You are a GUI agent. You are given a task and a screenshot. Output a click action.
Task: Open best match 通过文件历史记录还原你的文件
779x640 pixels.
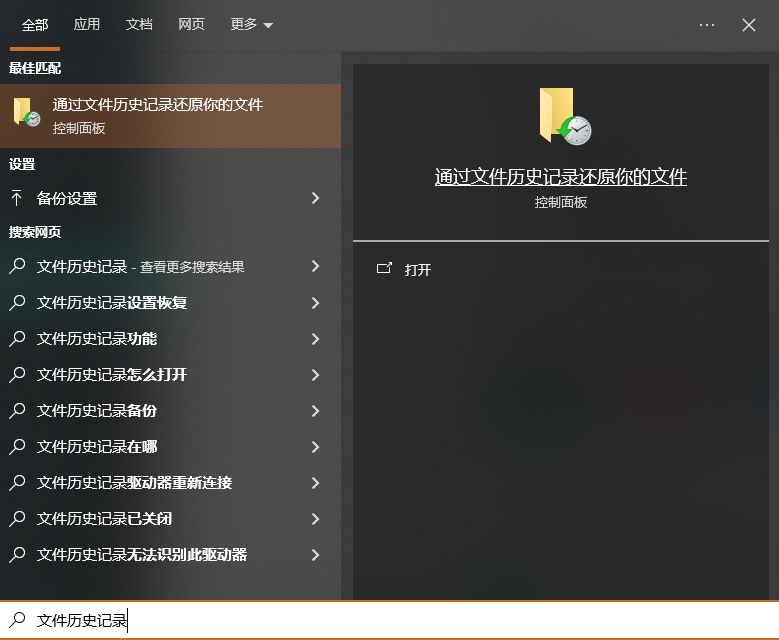[170, 116]
